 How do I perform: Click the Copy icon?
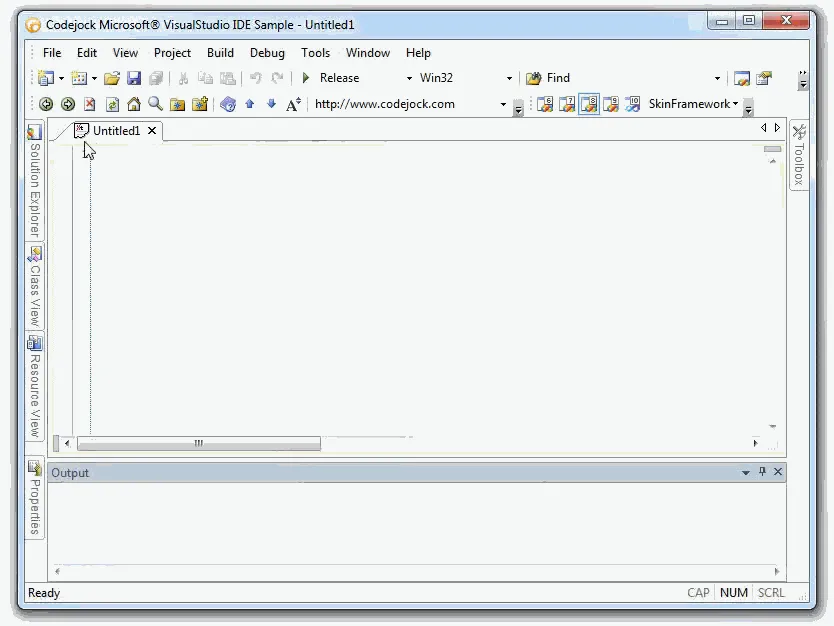point(205,78)
